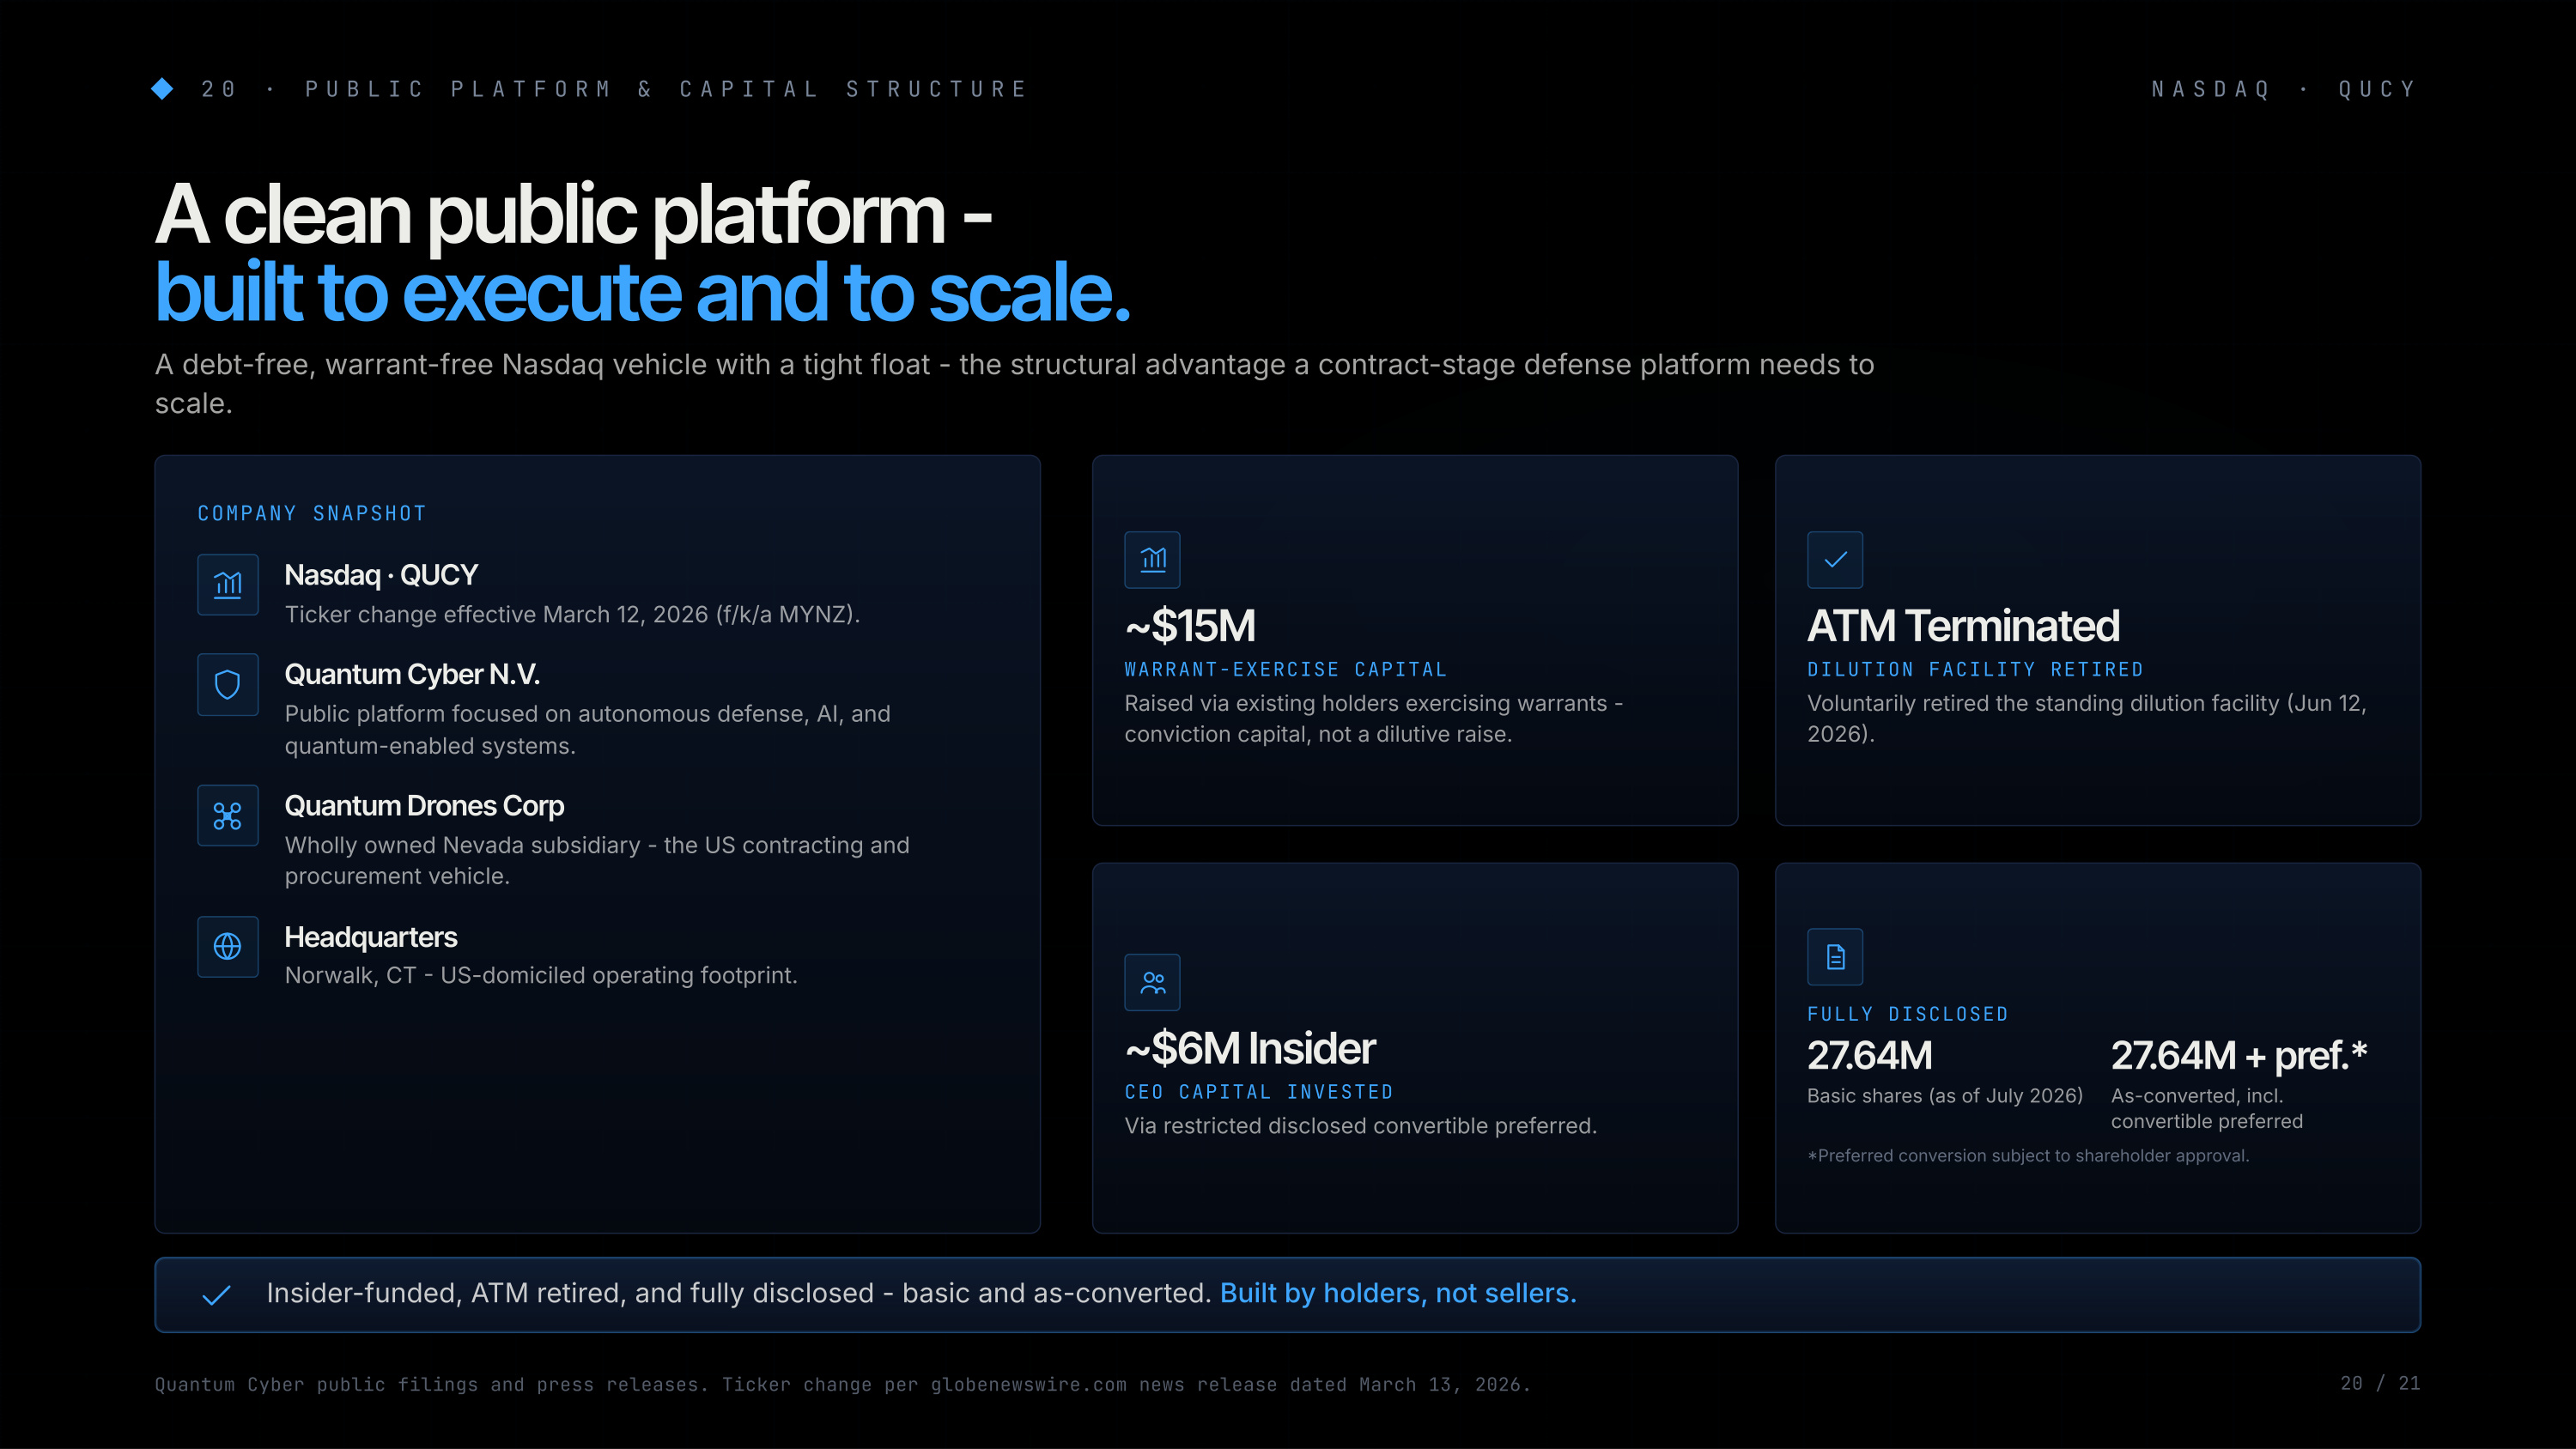Click the drone icon beside Quantum Drones Corp
Screen dimensions: 2576x1449
(228, 816)
